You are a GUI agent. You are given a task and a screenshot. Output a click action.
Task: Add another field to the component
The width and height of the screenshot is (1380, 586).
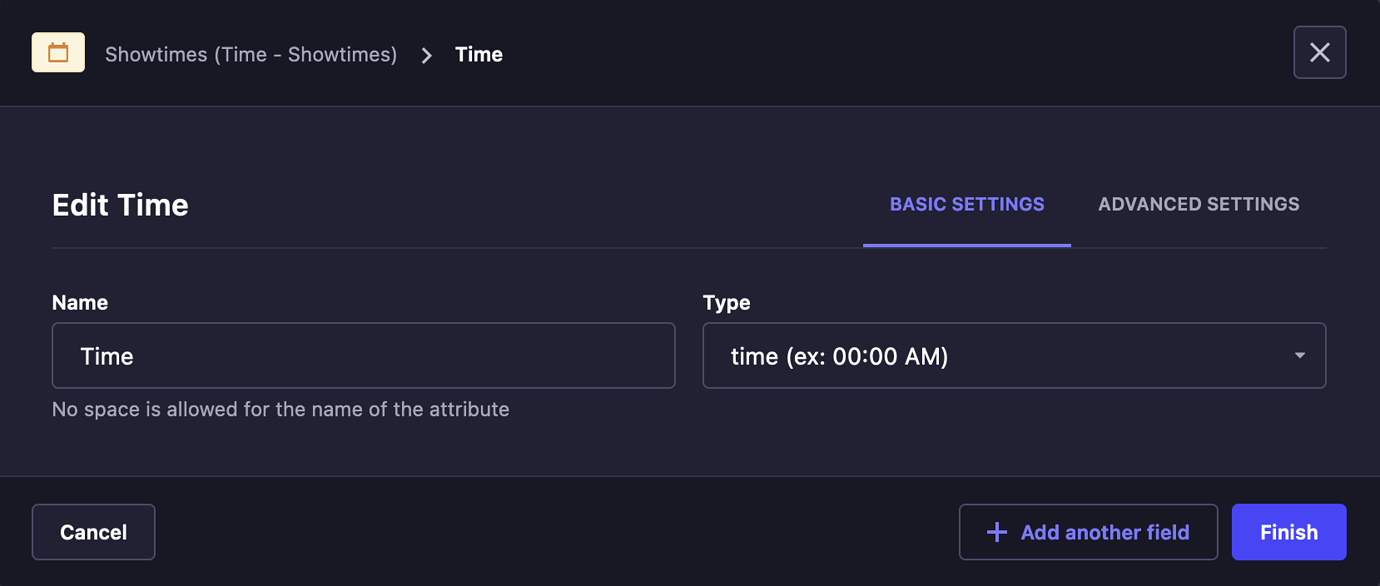click(1088, 532)
